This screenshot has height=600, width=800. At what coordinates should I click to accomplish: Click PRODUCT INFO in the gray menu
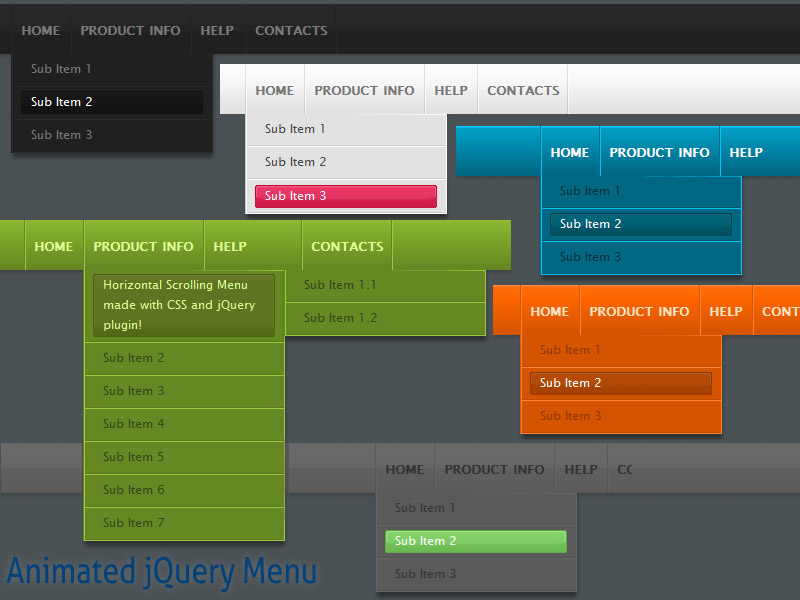click(494, 469)
